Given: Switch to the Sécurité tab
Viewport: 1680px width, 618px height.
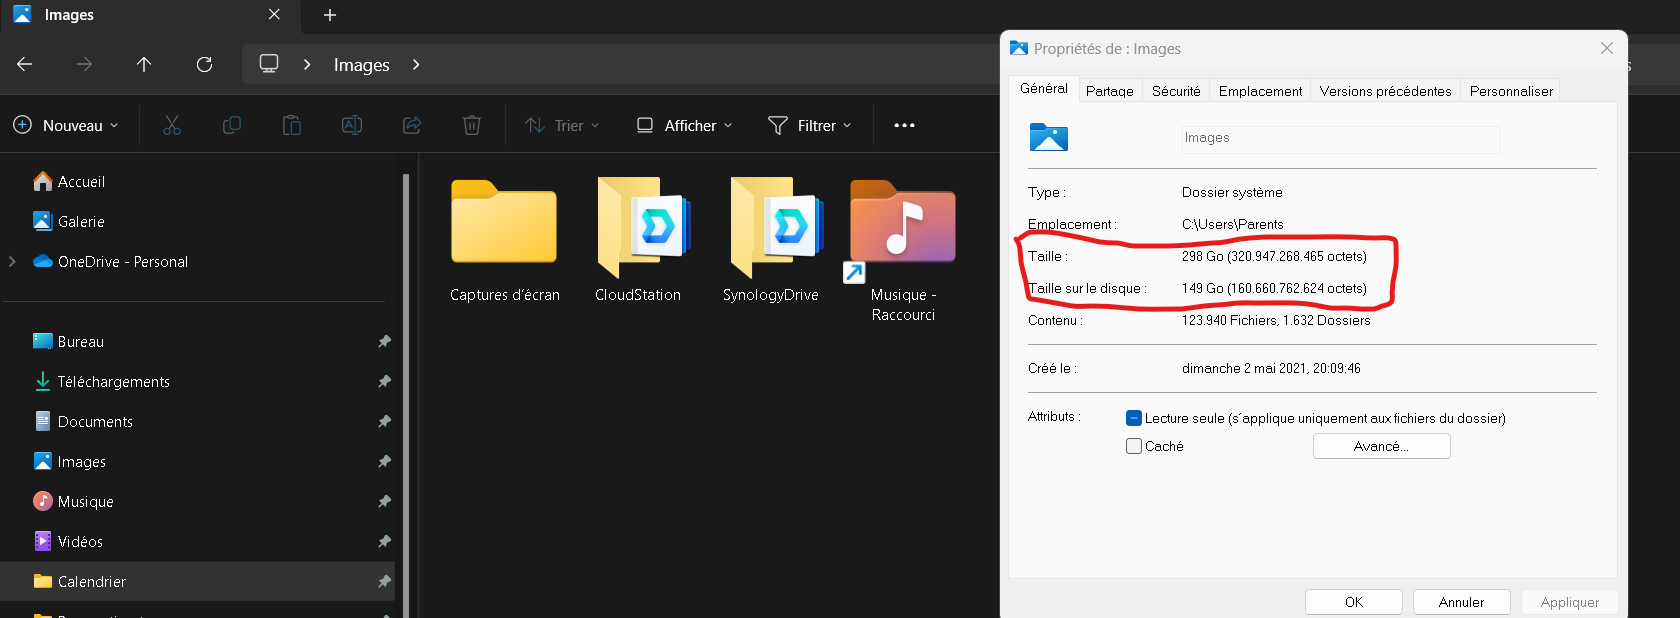Looking at the screenshot, I should tap(1176, 91).
